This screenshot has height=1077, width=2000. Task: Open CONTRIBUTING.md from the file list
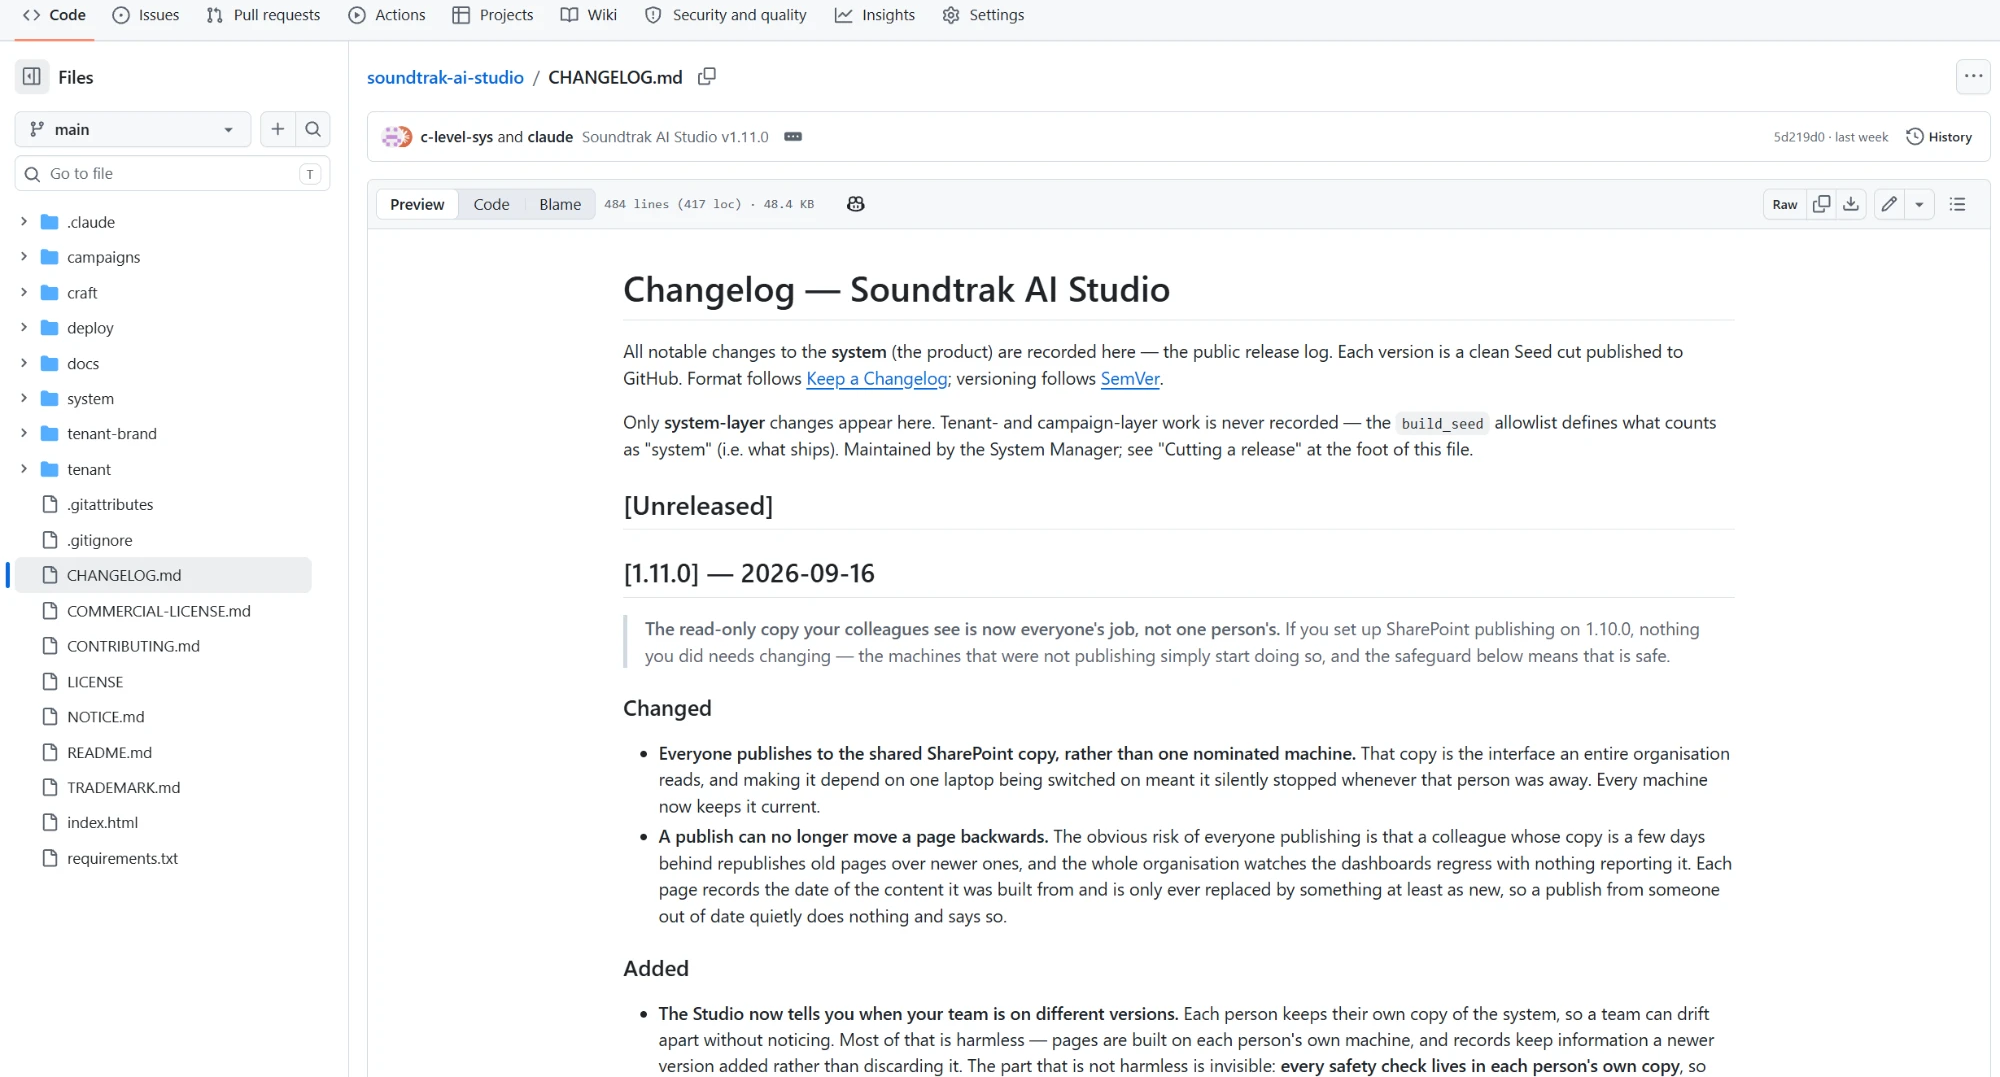(x=133, y=646)
